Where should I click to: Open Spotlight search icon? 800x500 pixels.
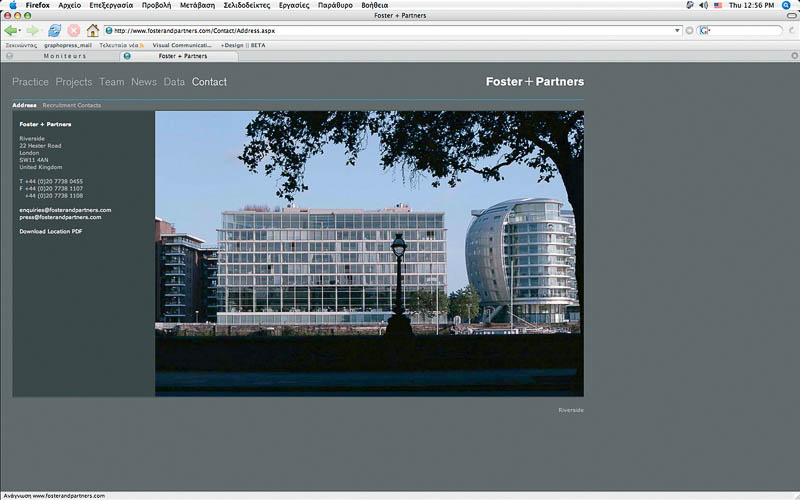click(786, 5)
